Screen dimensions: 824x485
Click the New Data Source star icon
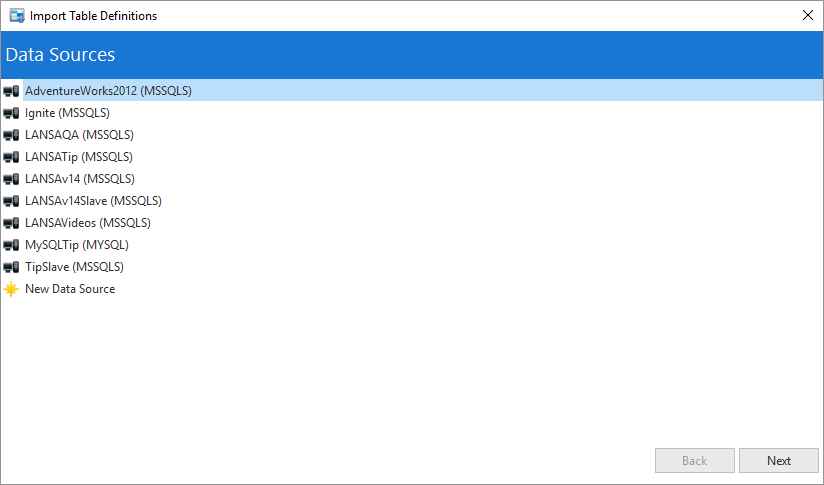tap(11, 289)
